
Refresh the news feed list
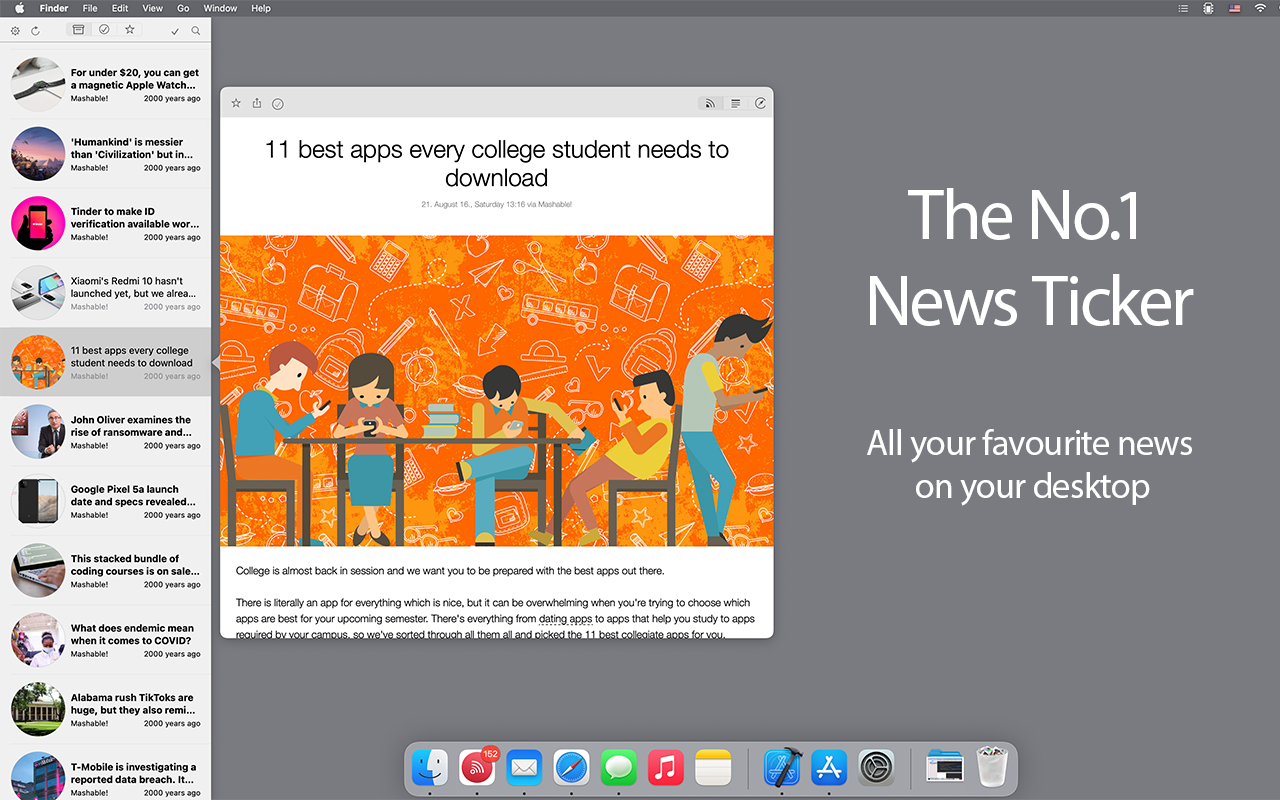(35, 31)
